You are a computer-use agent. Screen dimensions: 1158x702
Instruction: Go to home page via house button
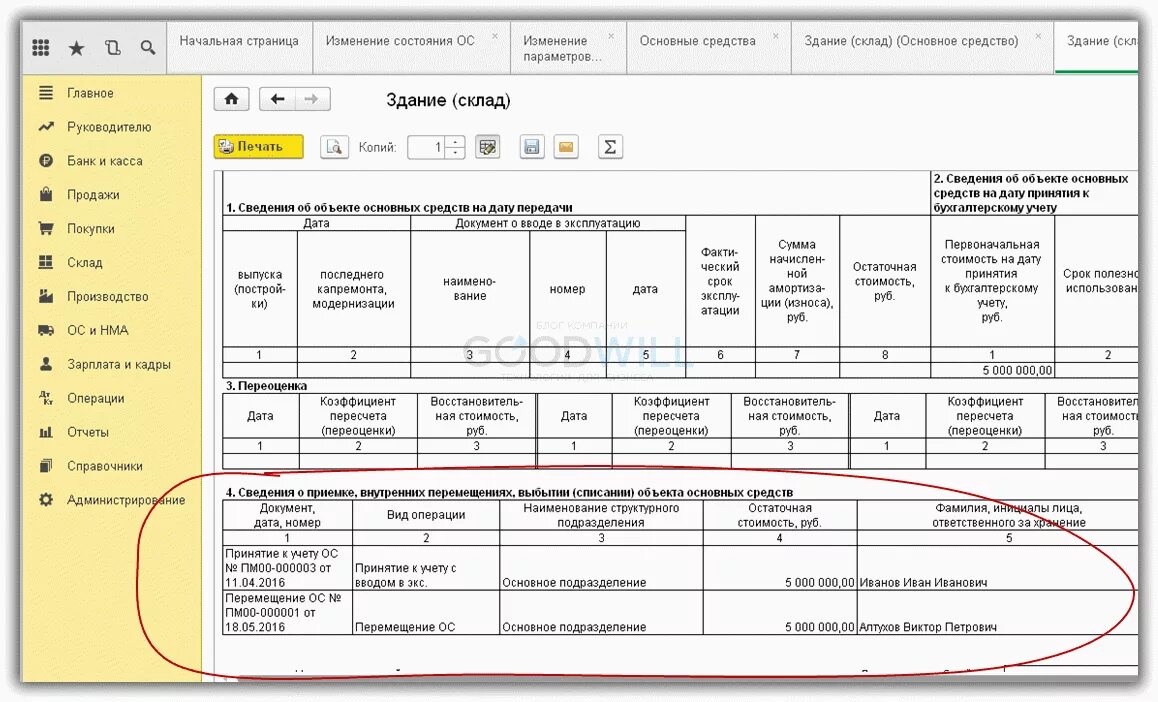point(231,99)
